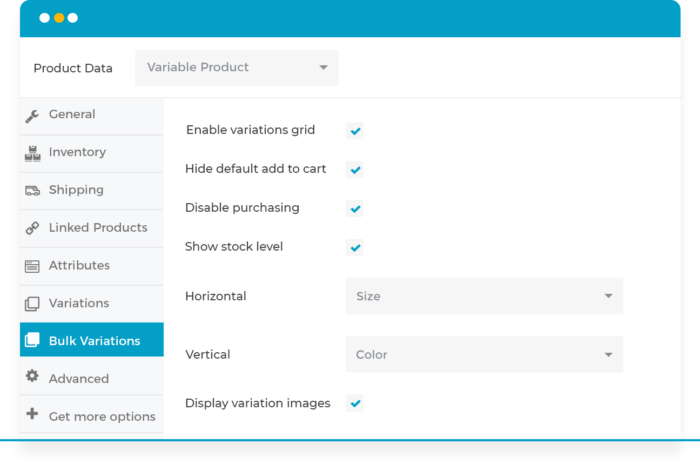Image resolution: width=700 pixels, height=464 pixels.
Task: Click the Display variation images label
Action: [258, 403]
